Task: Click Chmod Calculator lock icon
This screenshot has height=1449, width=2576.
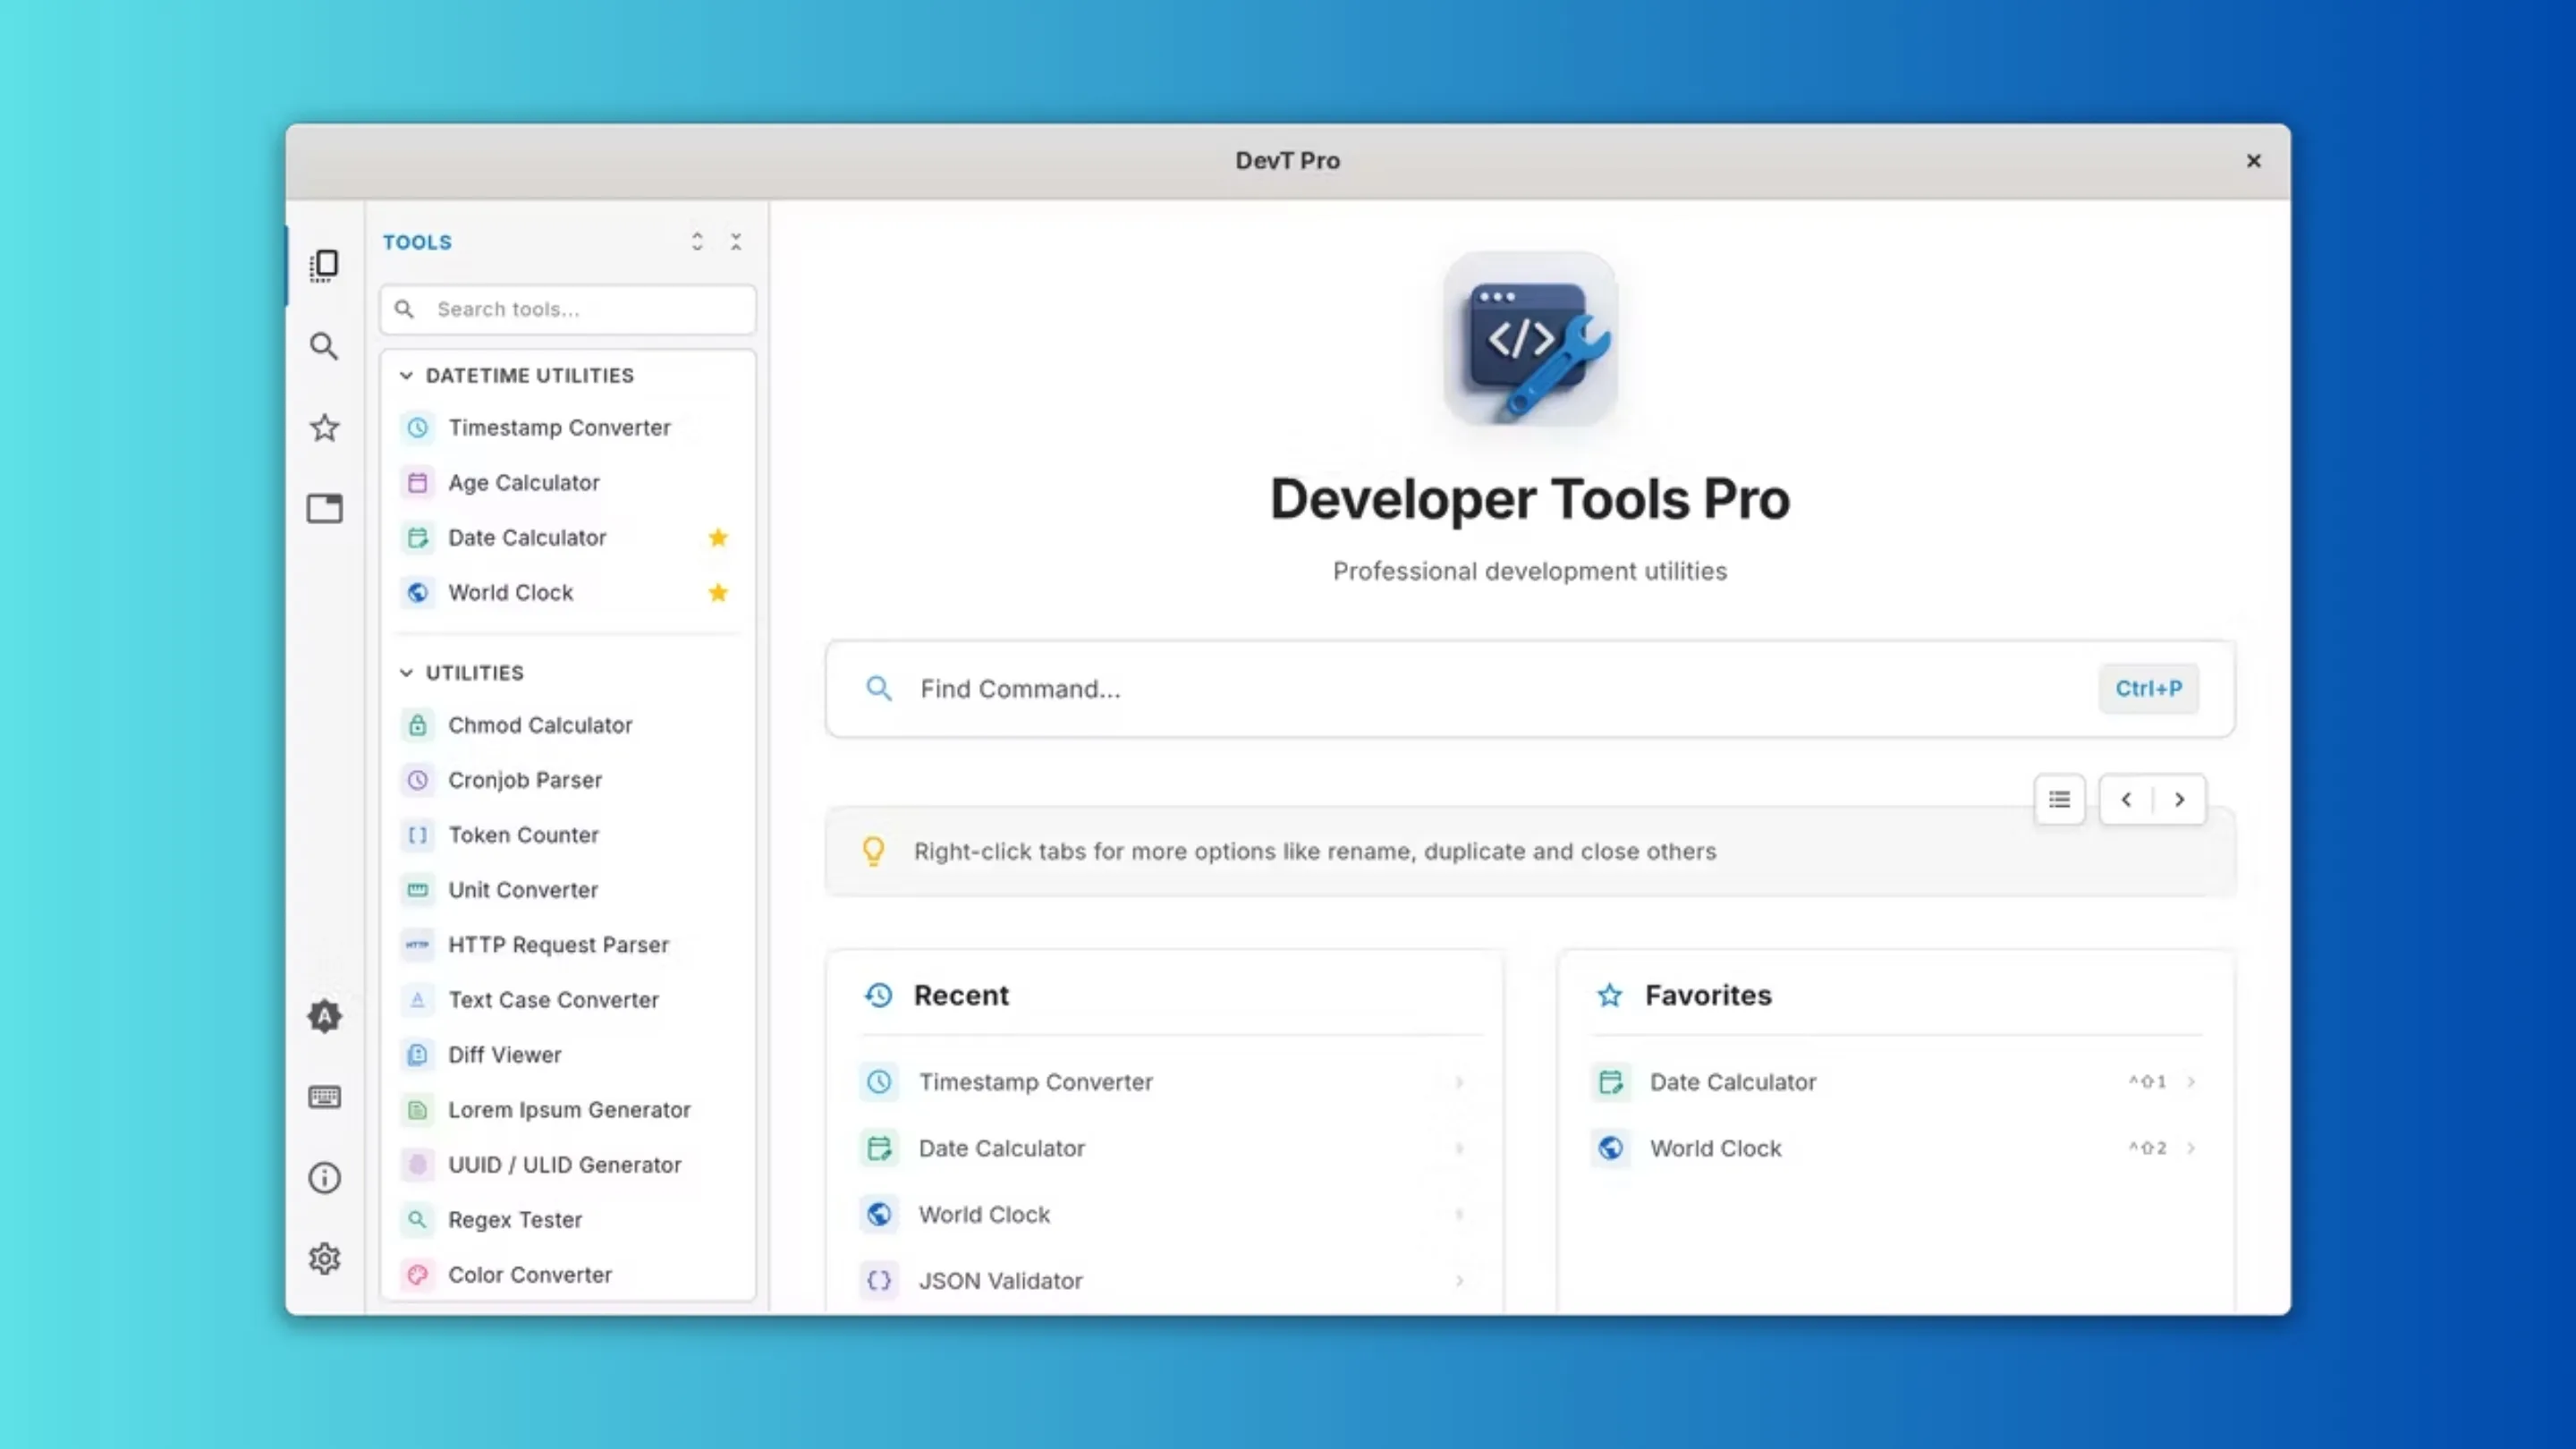Action: tap(418, 725)
